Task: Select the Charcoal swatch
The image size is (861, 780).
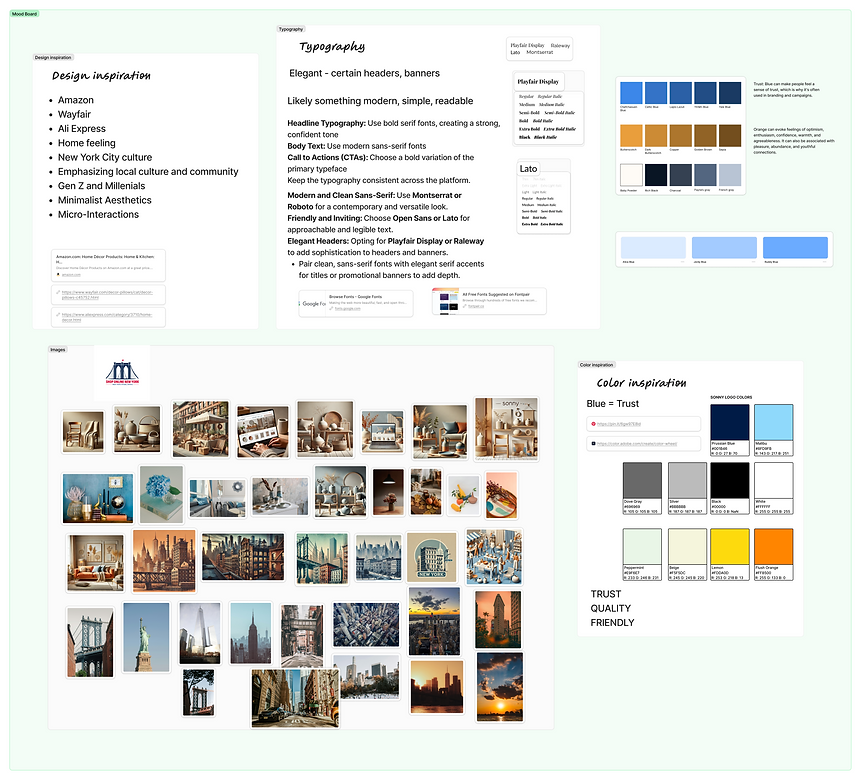Action: (680, 175)
